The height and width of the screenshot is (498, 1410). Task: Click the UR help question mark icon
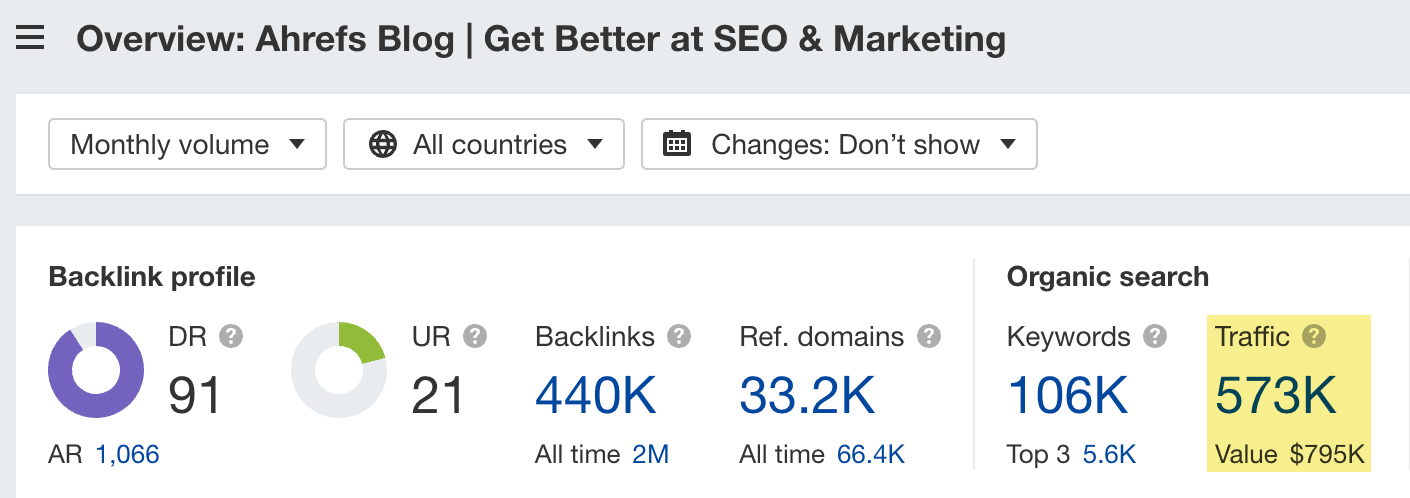coord(475,336)
